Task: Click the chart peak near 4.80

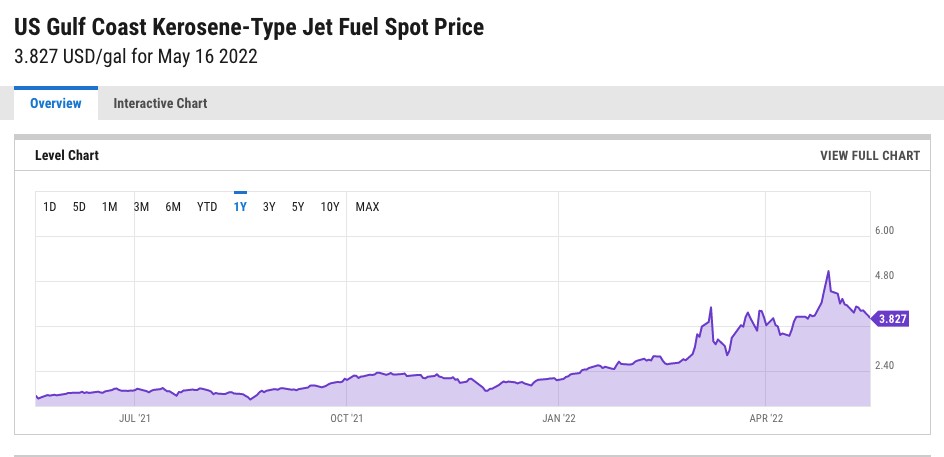Action: pyautogui.click(x=828, y=271)
